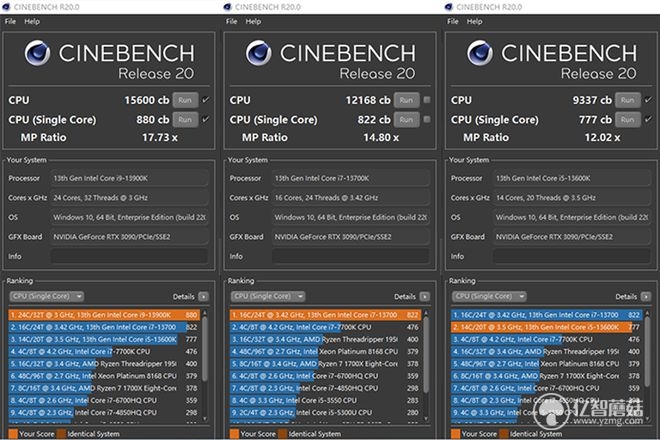This screenshot has width=660, height=440.
Task: Click Cinebench logo in i5-13600K window header
Action: (480, 53)
